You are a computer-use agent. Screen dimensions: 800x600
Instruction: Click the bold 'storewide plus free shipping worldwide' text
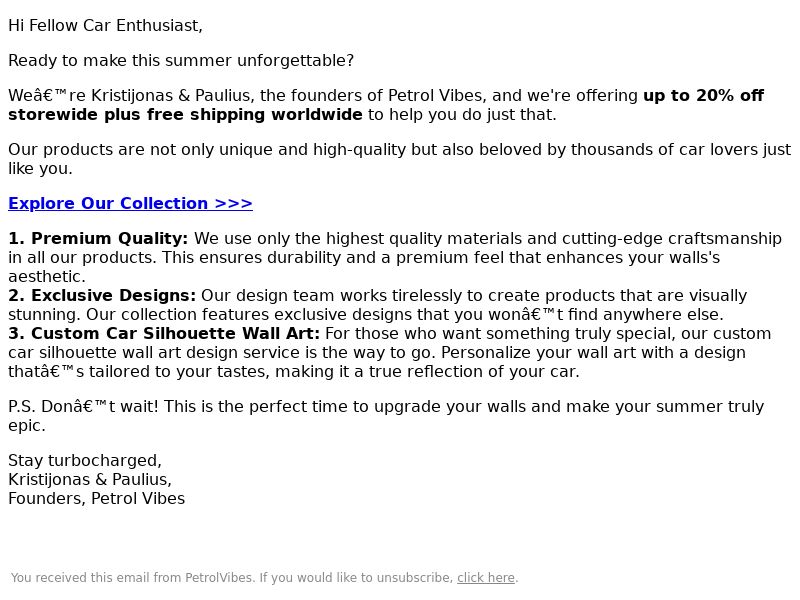tap(185, 114)
